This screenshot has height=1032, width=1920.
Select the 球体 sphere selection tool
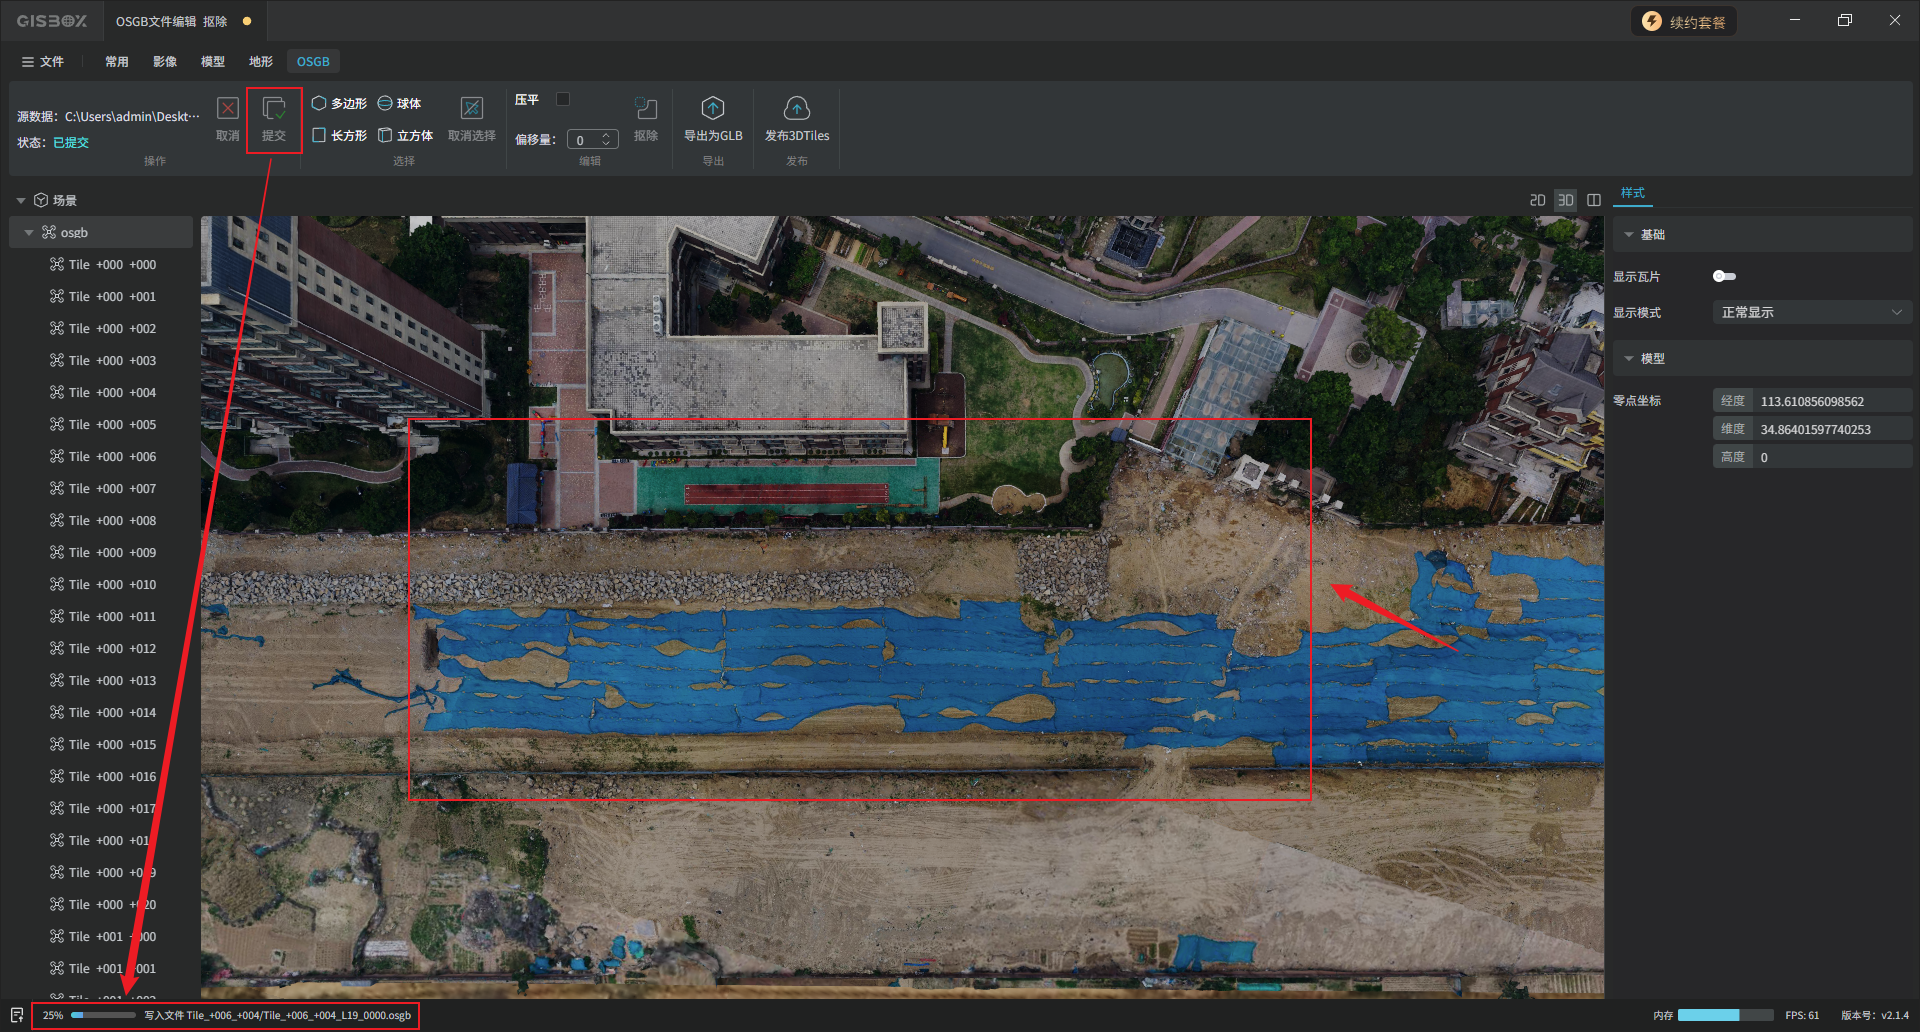coord(399,104)
